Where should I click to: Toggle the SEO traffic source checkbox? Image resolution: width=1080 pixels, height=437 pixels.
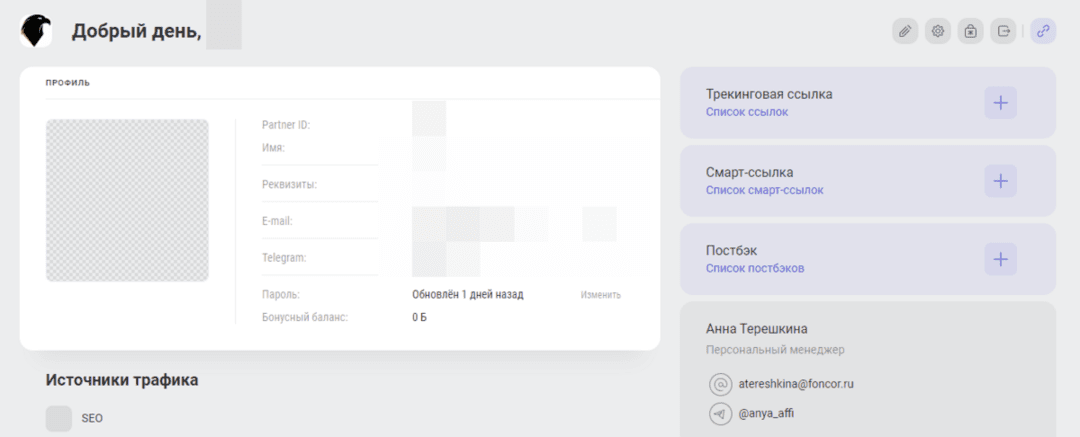(x=59, y=418)
